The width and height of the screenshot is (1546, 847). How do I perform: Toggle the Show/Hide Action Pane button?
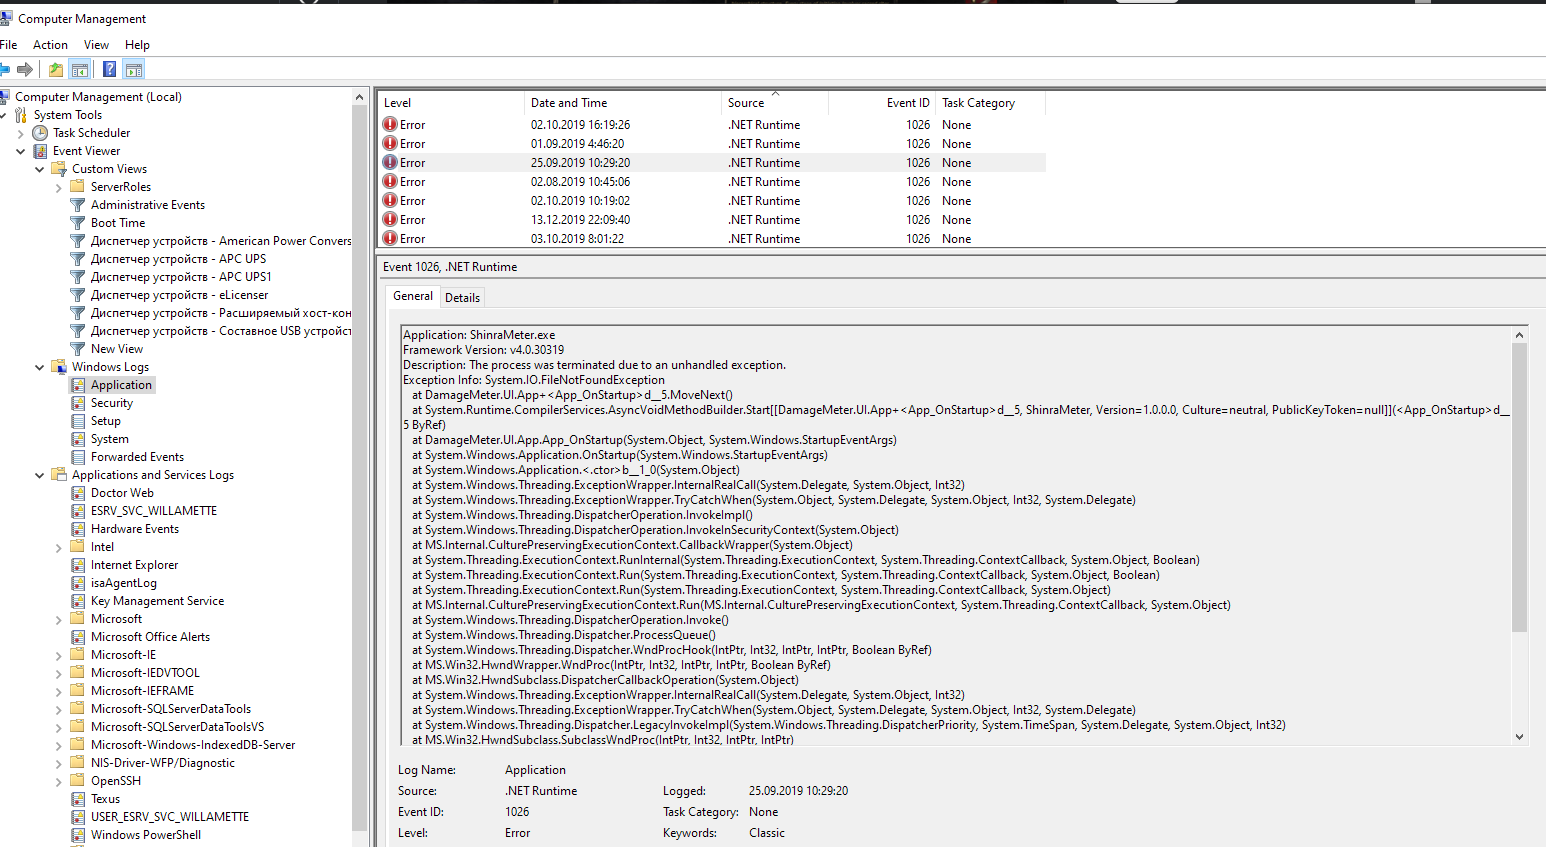pos(134,69)
